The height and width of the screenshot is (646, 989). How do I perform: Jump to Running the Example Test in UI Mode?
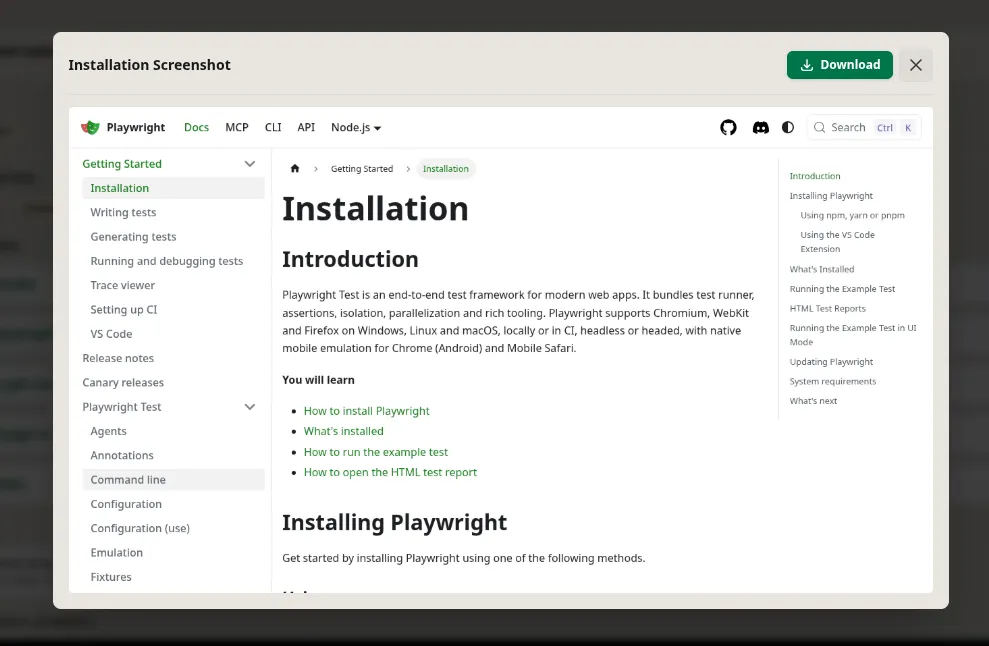853,335
